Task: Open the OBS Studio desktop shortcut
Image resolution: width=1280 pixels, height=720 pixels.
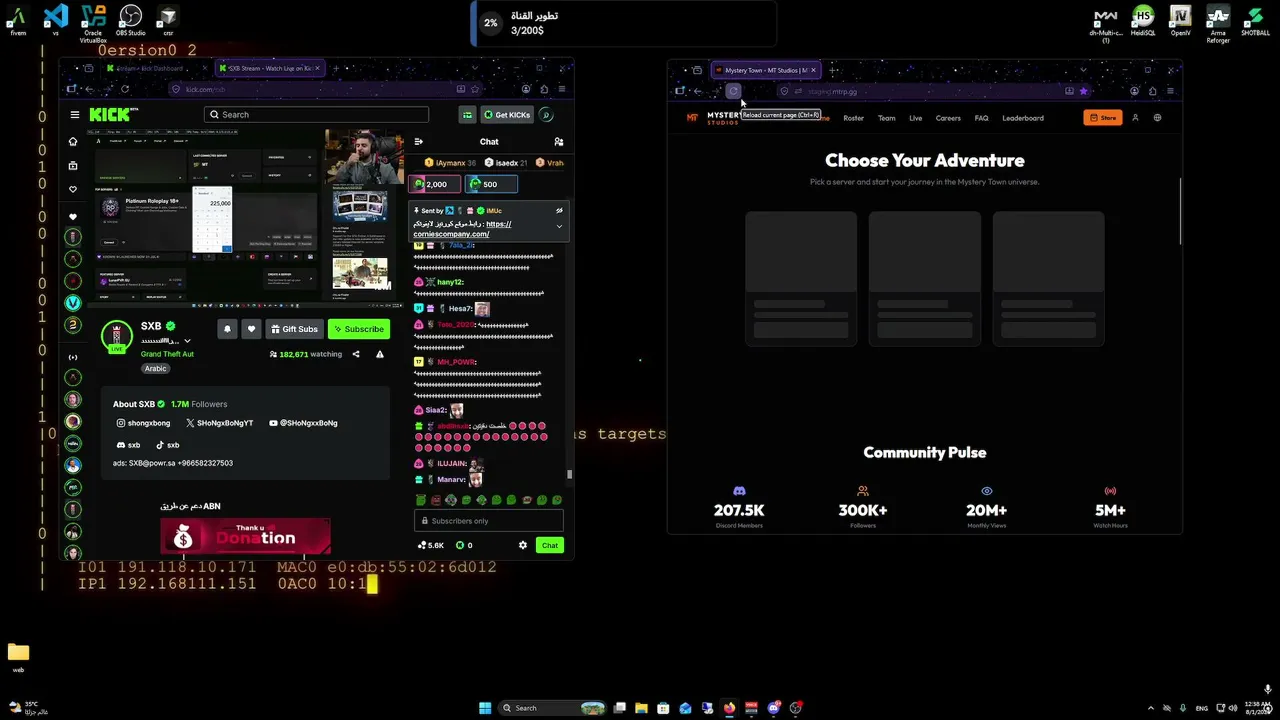Action: coord(130,20)
